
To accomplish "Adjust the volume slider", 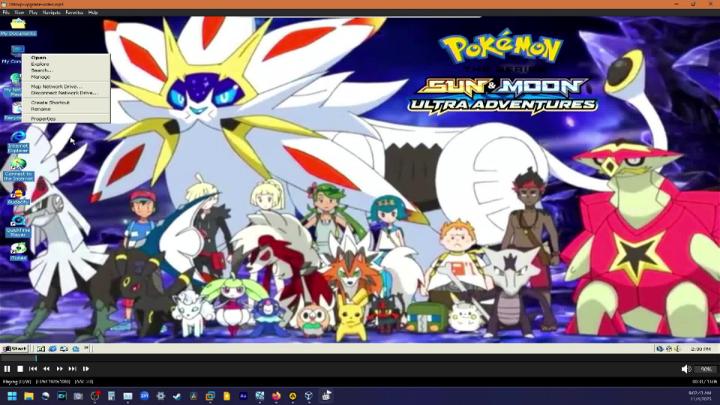I will (705, 369).
